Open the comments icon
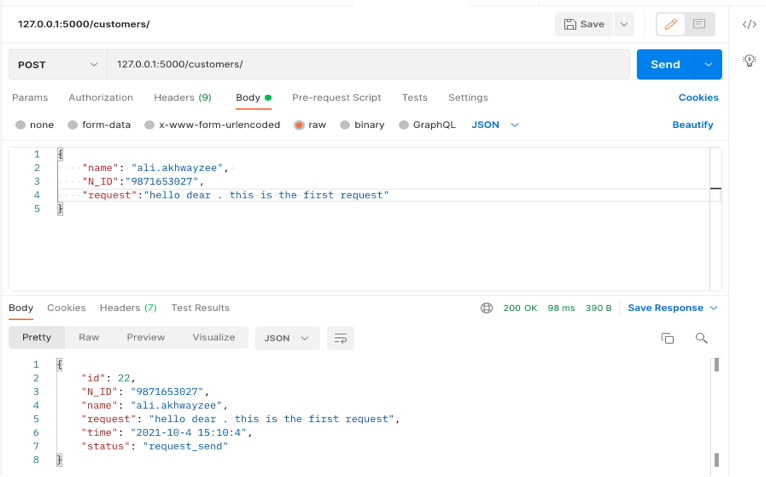The height and width of the screenshot is (477, 766). (699, 24)
